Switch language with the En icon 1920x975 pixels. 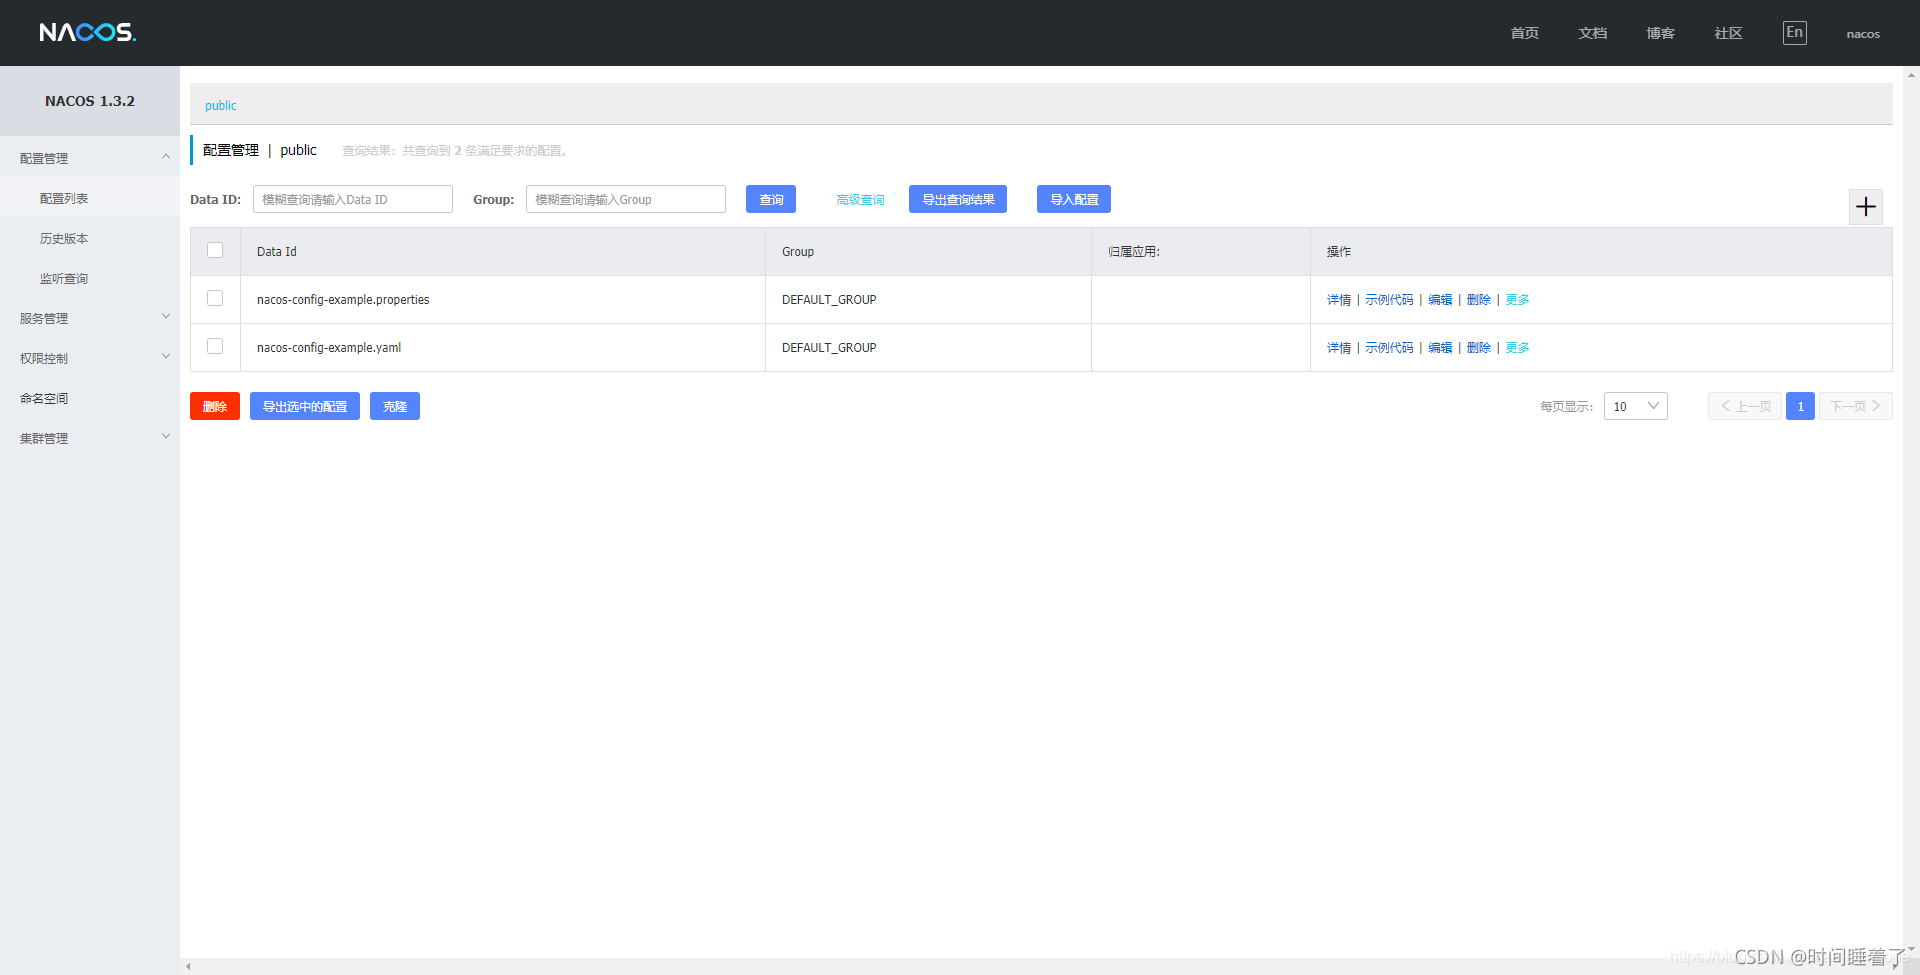click(x=1794, y=33)
